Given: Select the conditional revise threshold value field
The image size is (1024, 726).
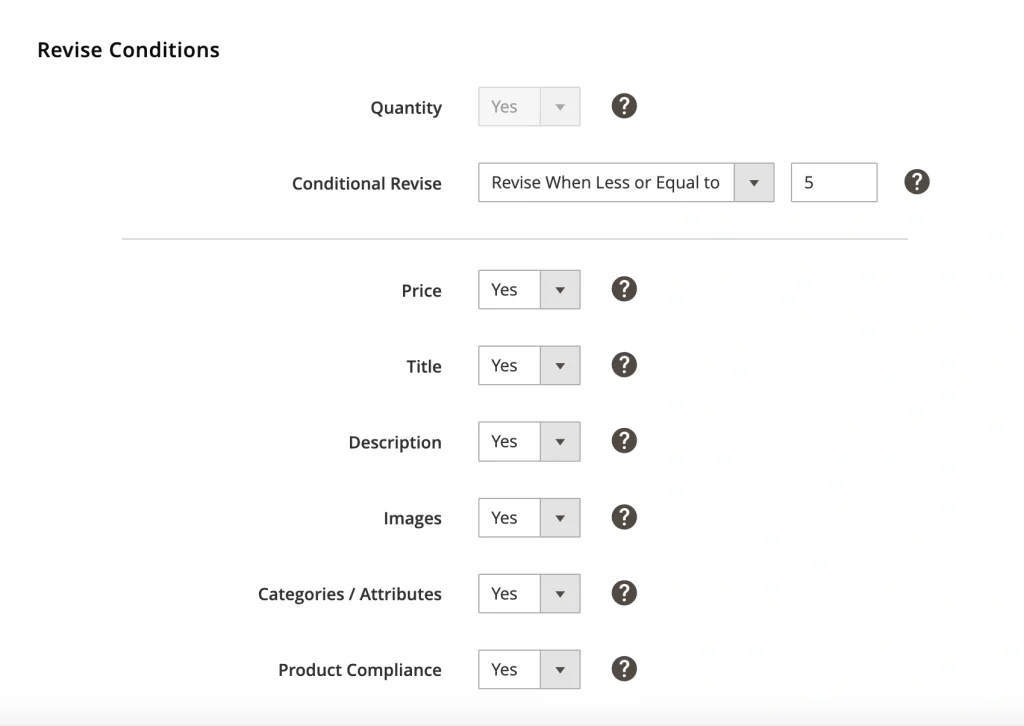Looking at the screenshot, I should pyautogui.click(x=834, y=182).
